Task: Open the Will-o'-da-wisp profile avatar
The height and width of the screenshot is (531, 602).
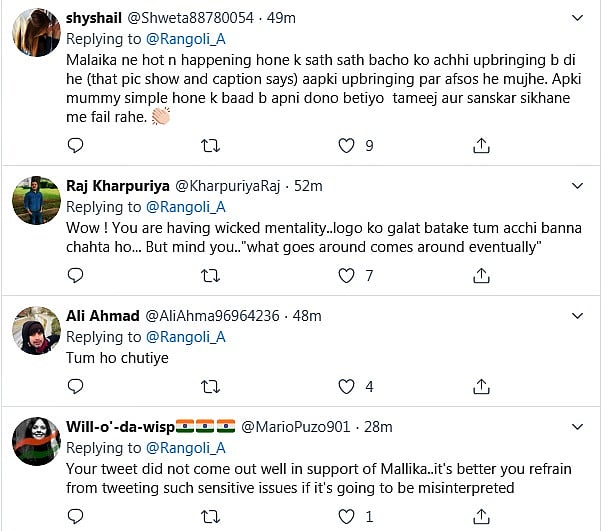Action: tap(35, 441)
